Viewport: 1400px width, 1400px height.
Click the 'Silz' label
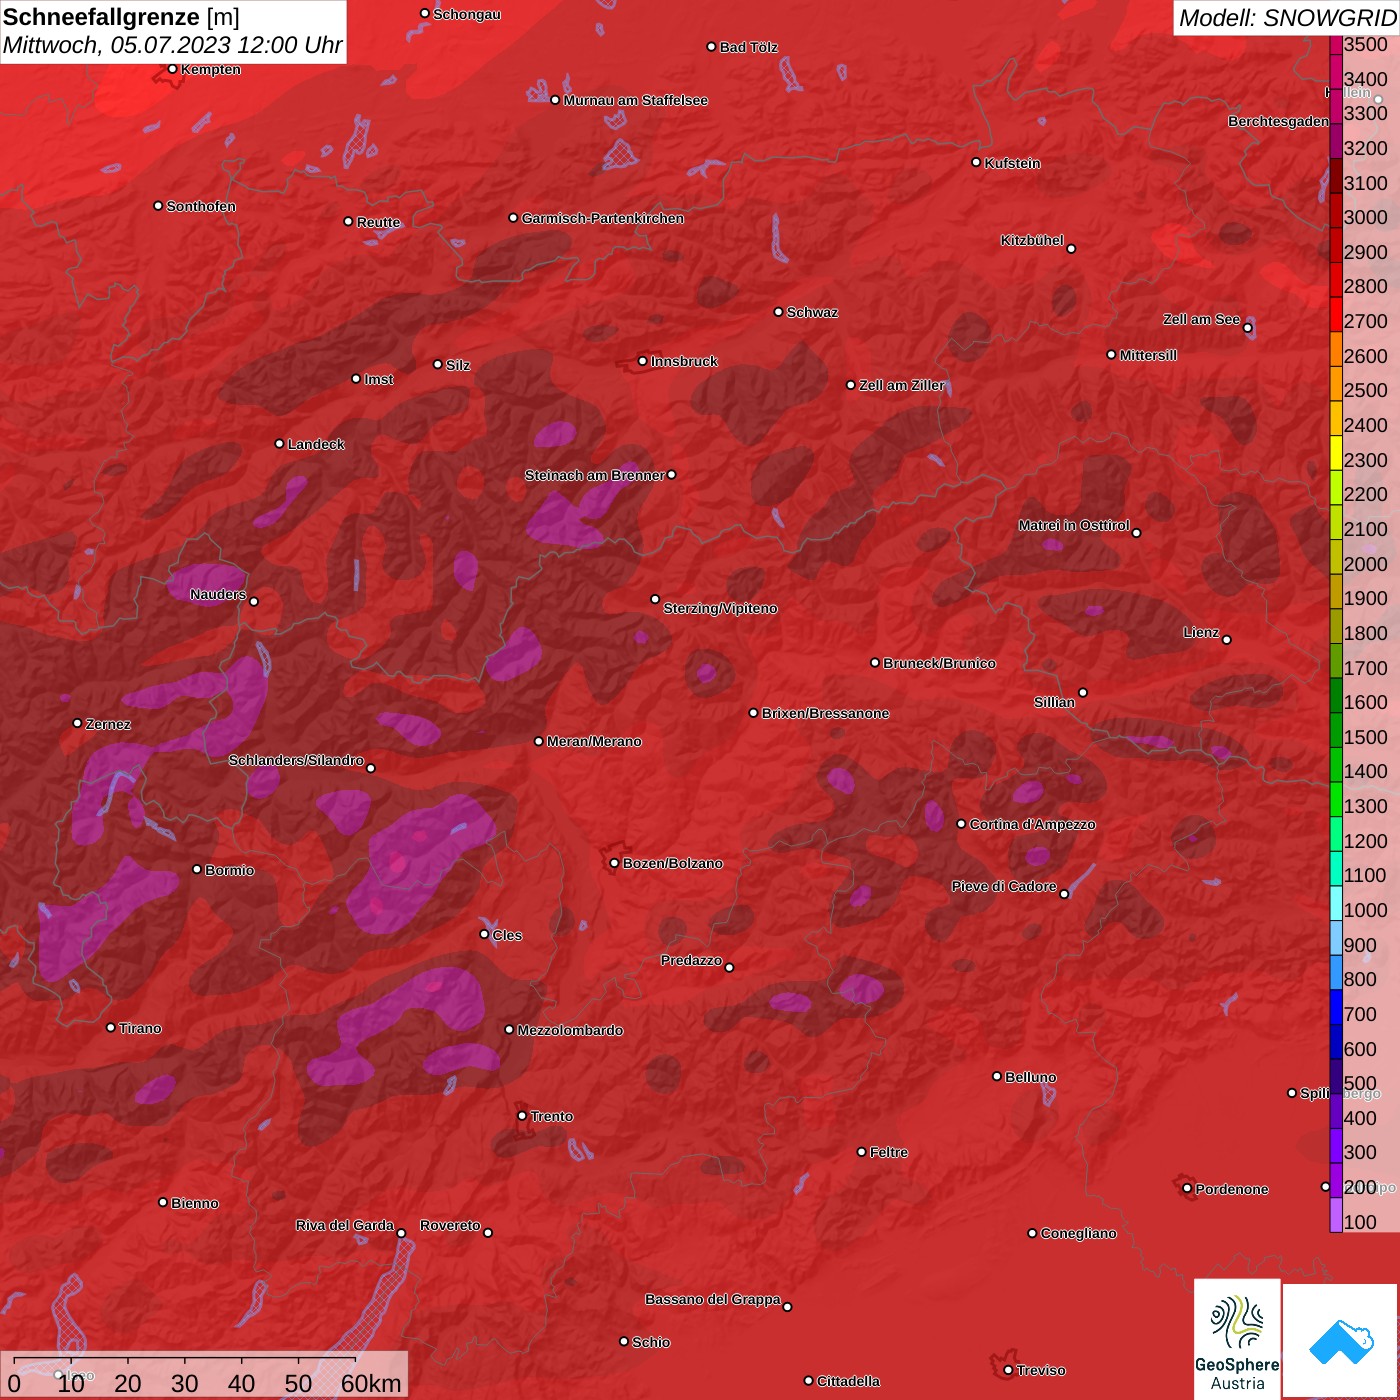[458, 365]
